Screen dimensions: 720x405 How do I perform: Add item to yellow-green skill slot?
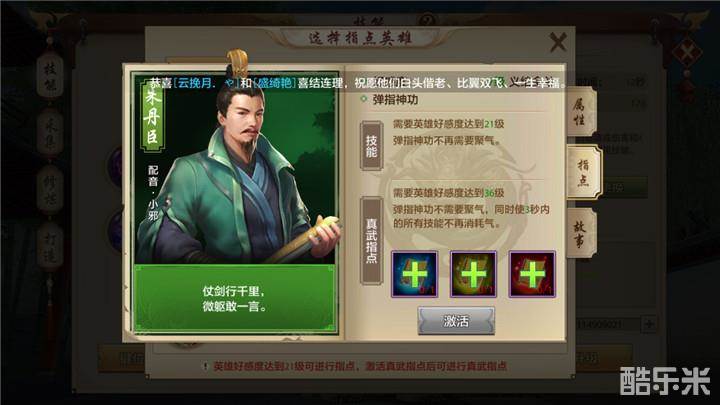473,274
